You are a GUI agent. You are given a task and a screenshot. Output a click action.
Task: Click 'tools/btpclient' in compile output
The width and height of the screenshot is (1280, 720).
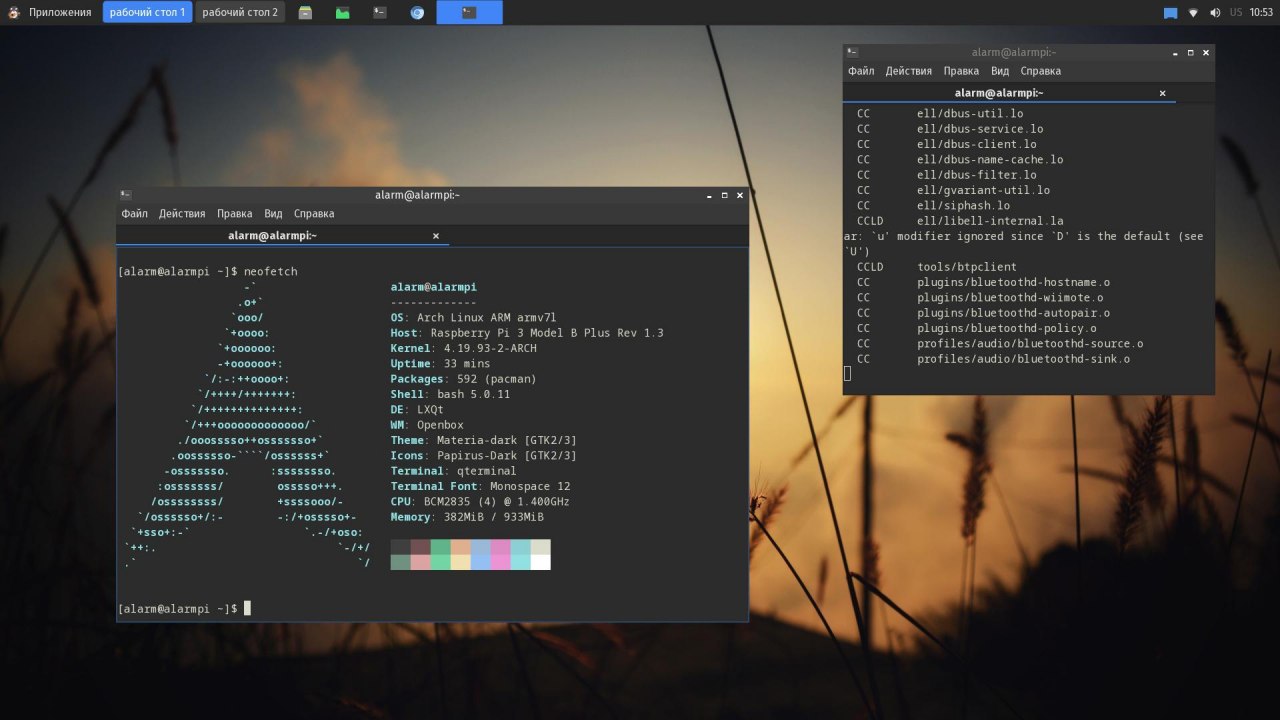pyautogui.click(x=967, y=267)
